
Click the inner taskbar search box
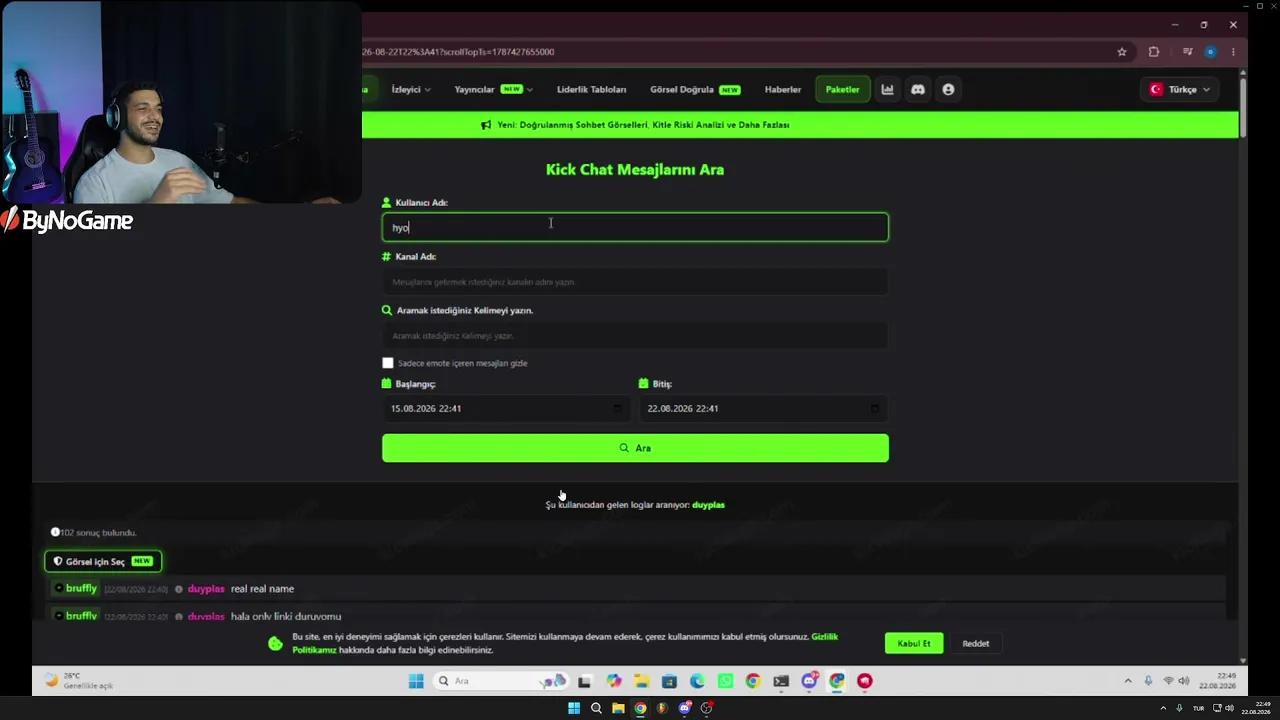pos(502,681)
